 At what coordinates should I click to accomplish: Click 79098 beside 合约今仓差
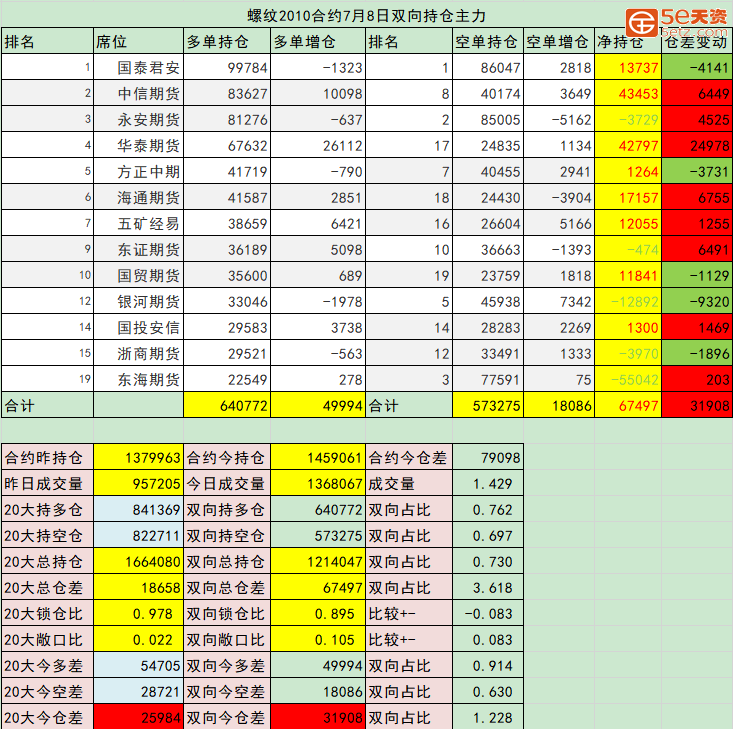(x=488, y=457)
